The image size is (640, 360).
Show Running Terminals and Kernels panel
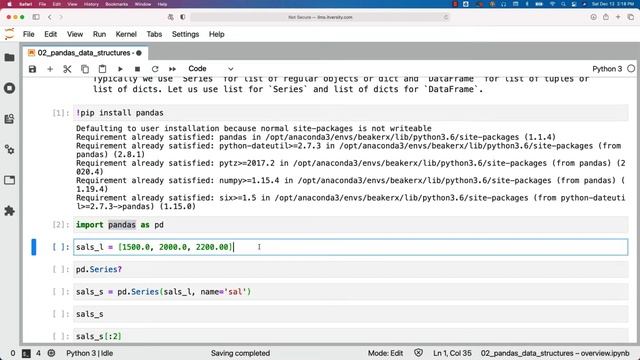point(9,88)
